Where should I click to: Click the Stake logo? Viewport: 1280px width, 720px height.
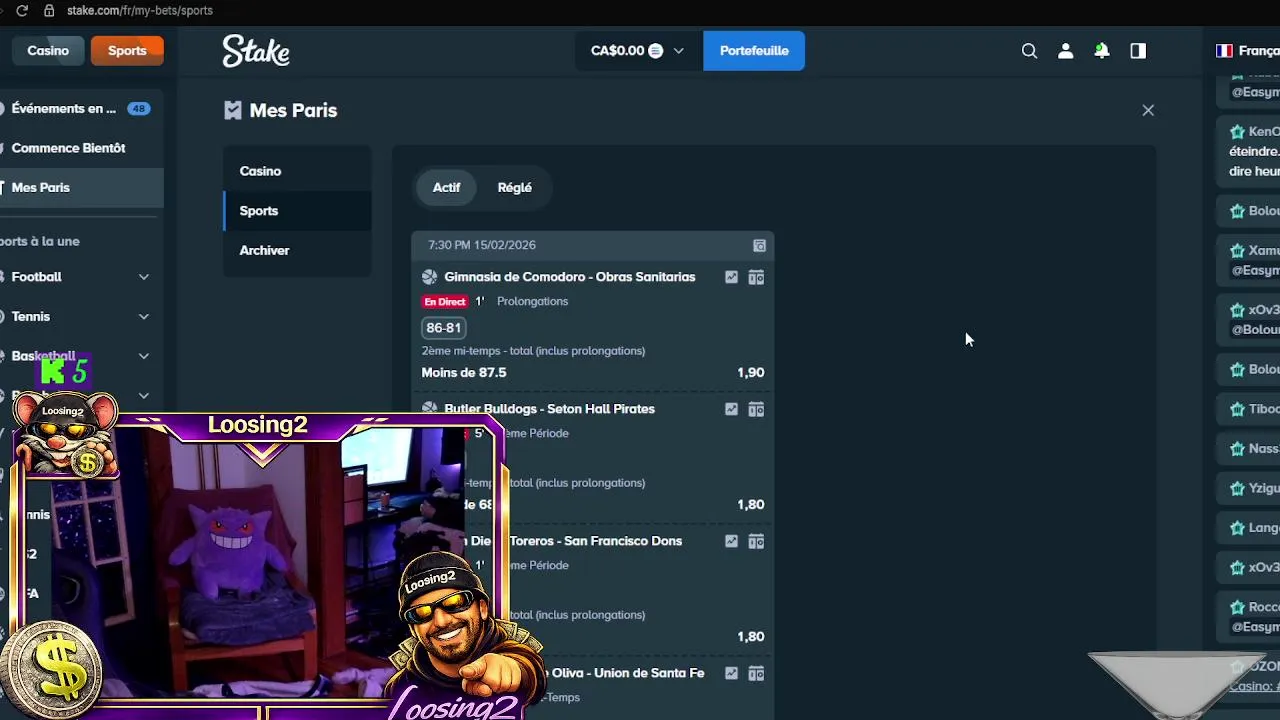tap(256, 51)
